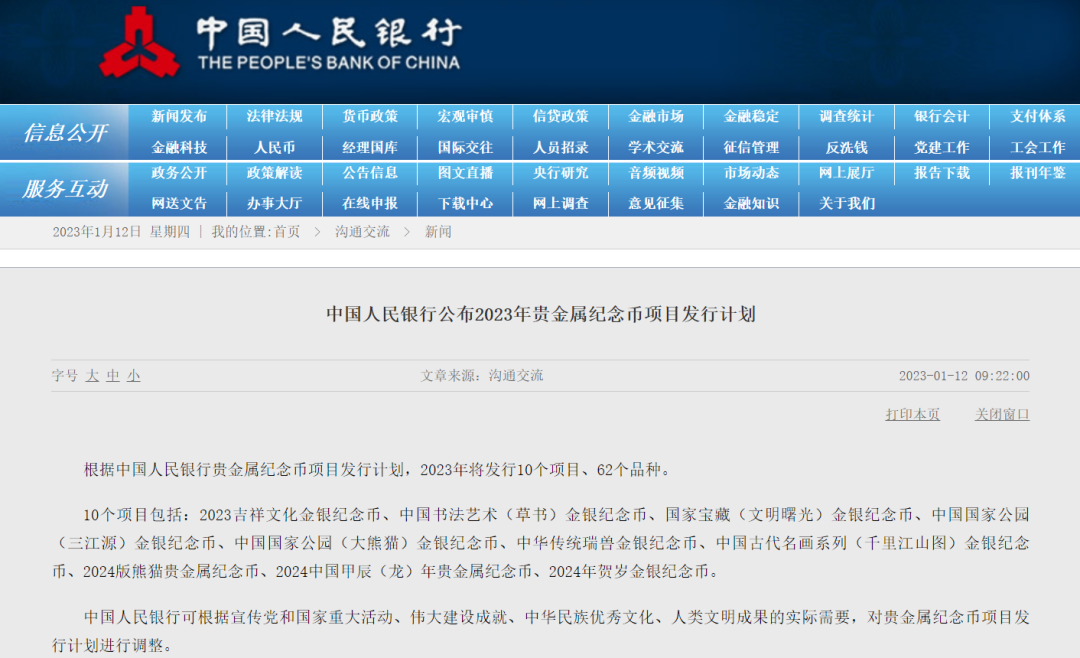Select 金融科技 in the navigation
Viewport: 1080px width, 658px height.
(x=179, y=147)
